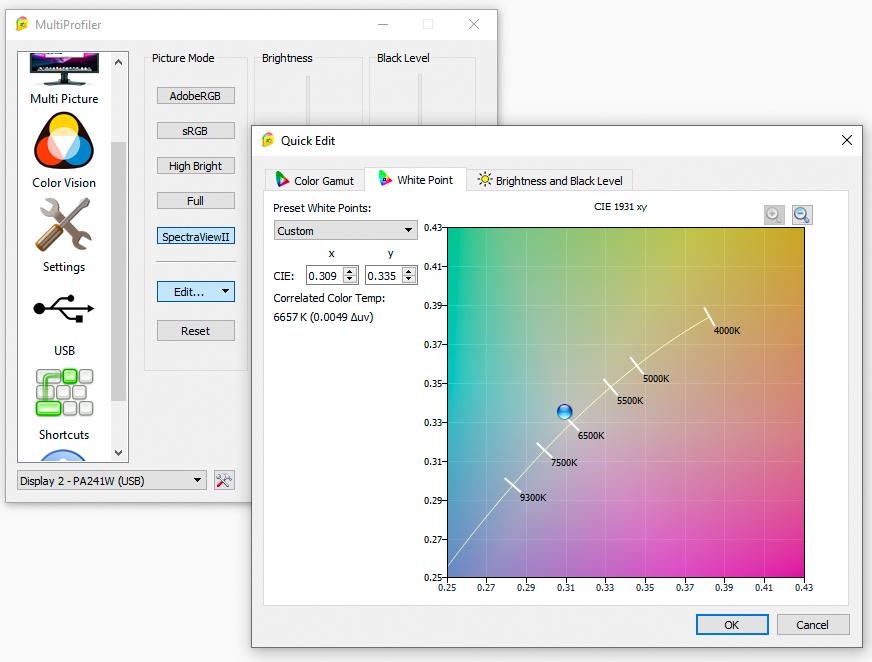Select SpectraViewII picture mode
This screenshot has width=872, height=662.
coord(196,236)
